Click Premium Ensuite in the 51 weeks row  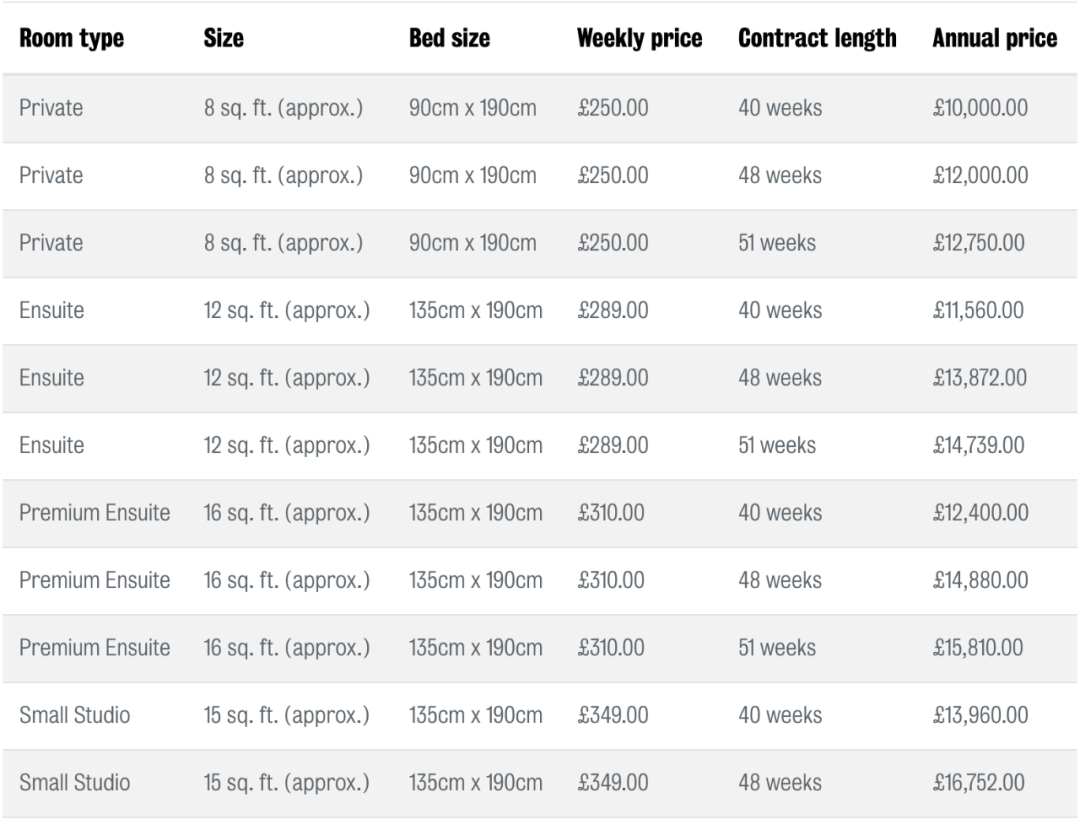tap(95, 648)
